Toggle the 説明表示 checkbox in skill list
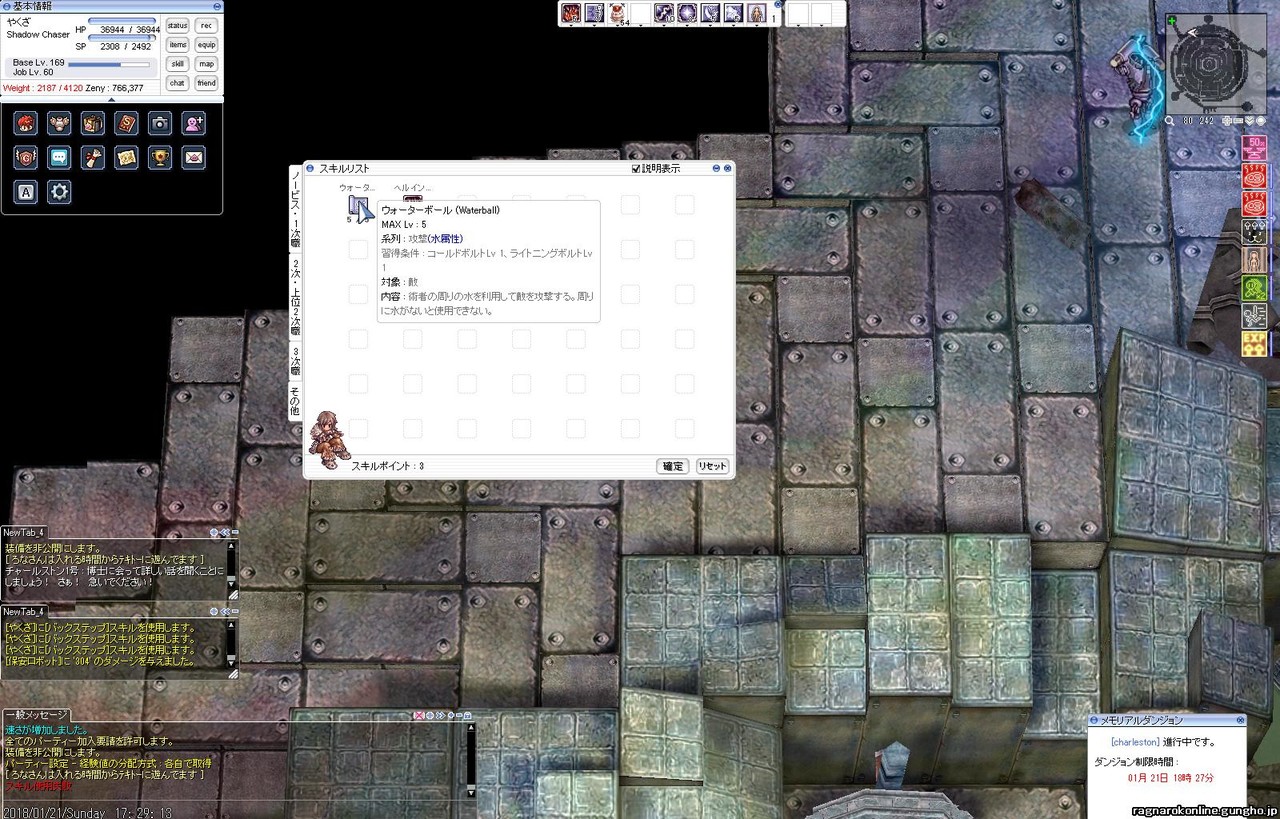Viewport: 1280px width, 819px height. coord(636,169)
